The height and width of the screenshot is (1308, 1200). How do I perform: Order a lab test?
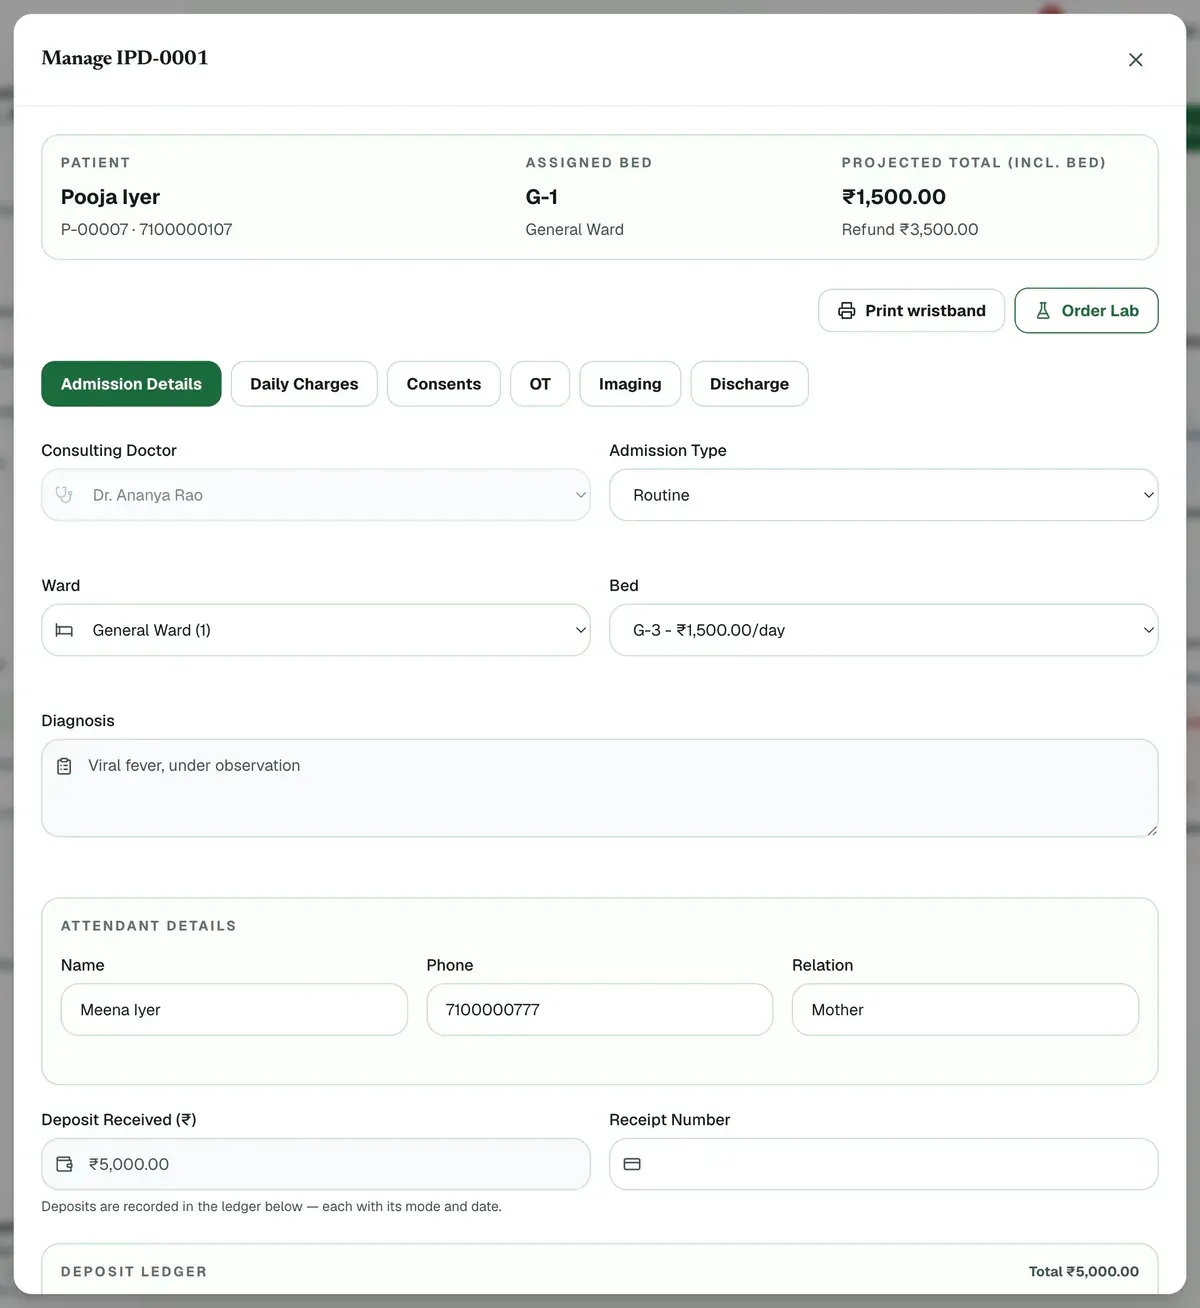click(x=1086, y=311)
